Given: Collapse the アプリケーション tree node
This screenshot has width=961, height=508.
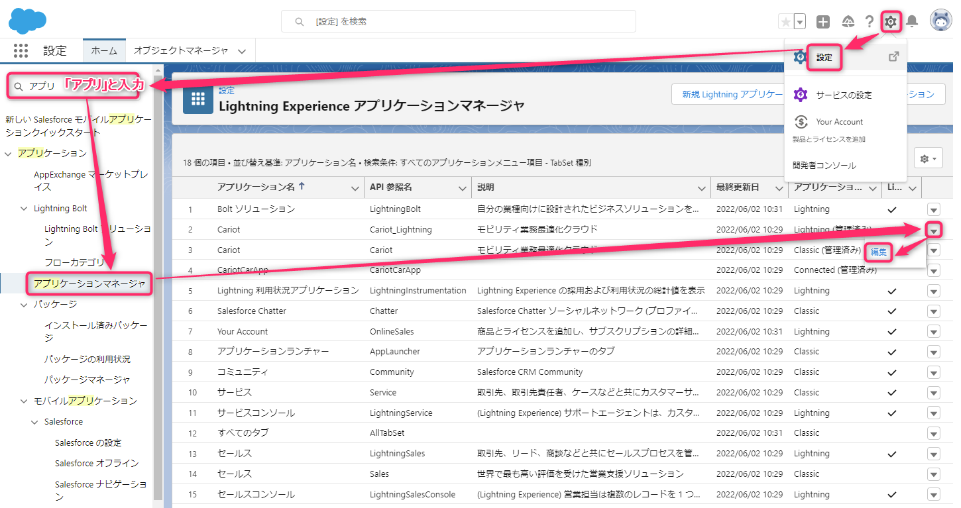Looking at the screenshot, I should pyautogui.click(x=8, y=154).
